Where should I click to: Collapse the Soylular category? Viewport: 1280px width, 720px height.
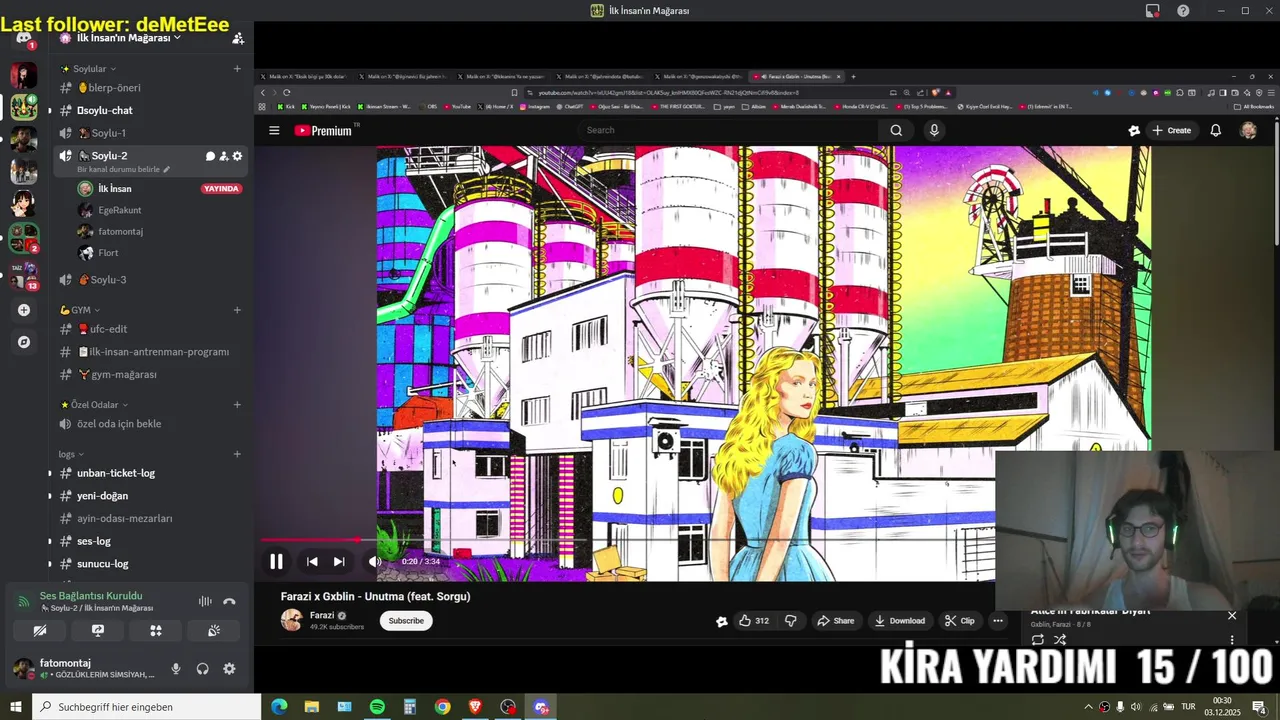pos(87,69)
